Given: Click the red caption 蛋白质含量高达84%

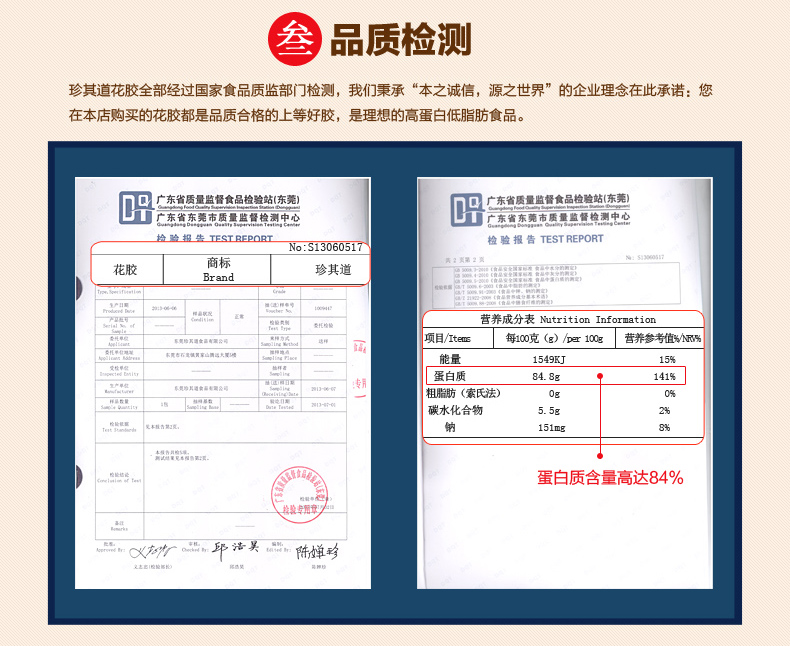Looking at the screenshot, I should (610, 478).
